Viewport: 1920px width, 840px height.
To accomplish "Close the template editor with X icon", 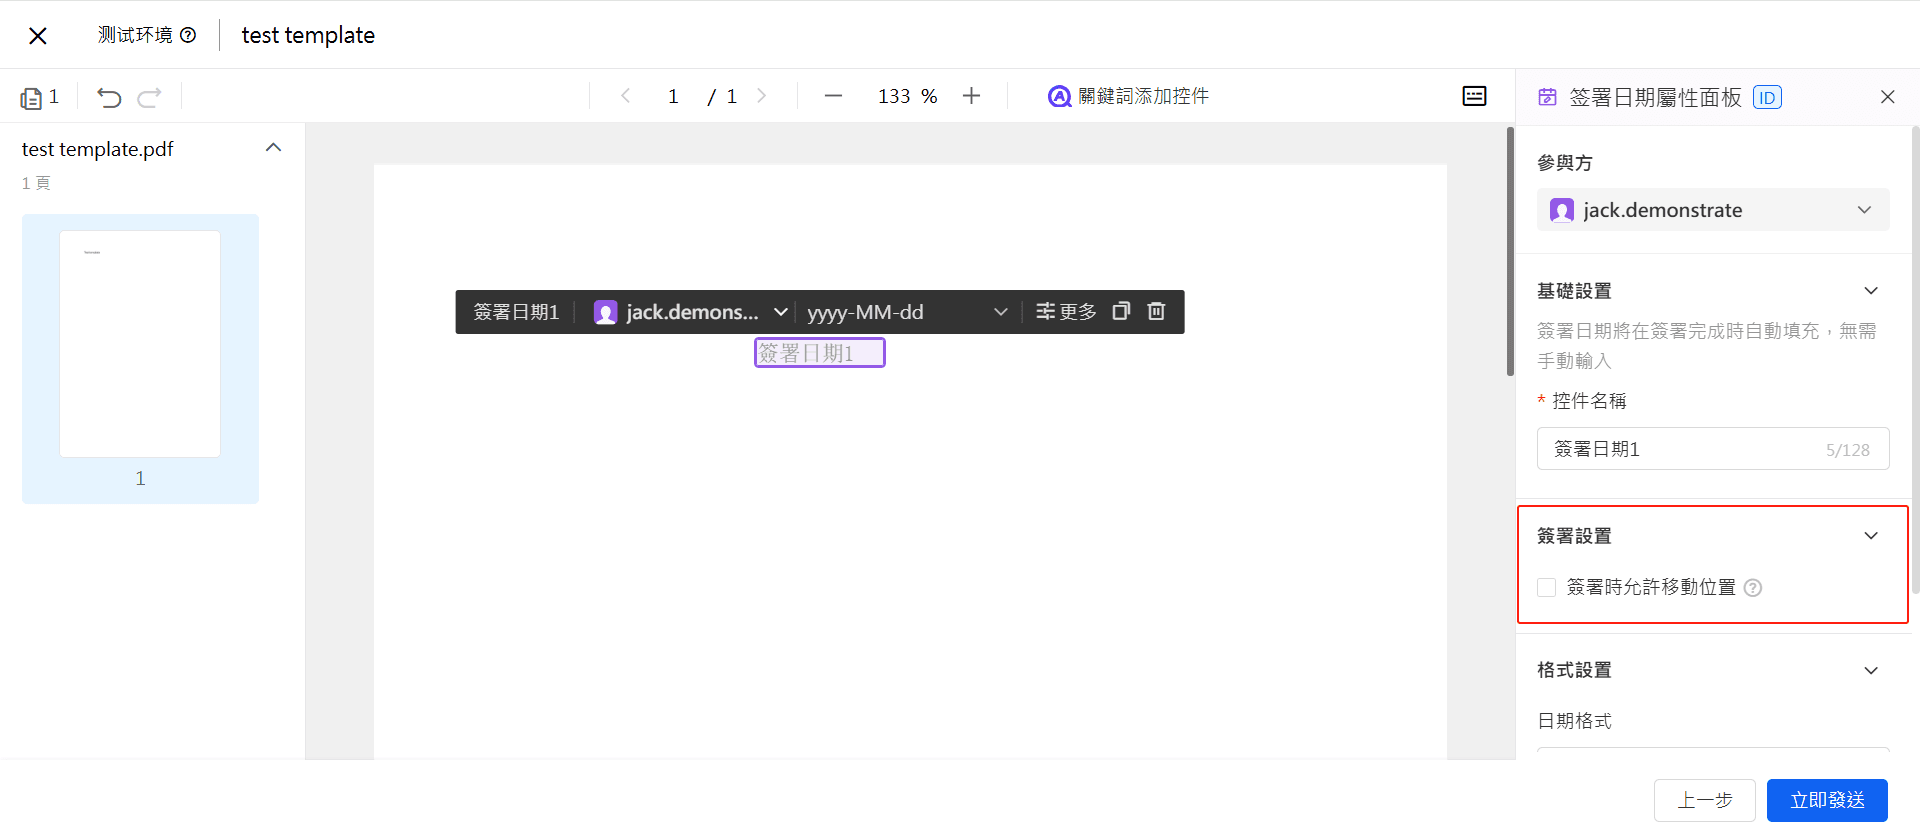I will [38, 36].
